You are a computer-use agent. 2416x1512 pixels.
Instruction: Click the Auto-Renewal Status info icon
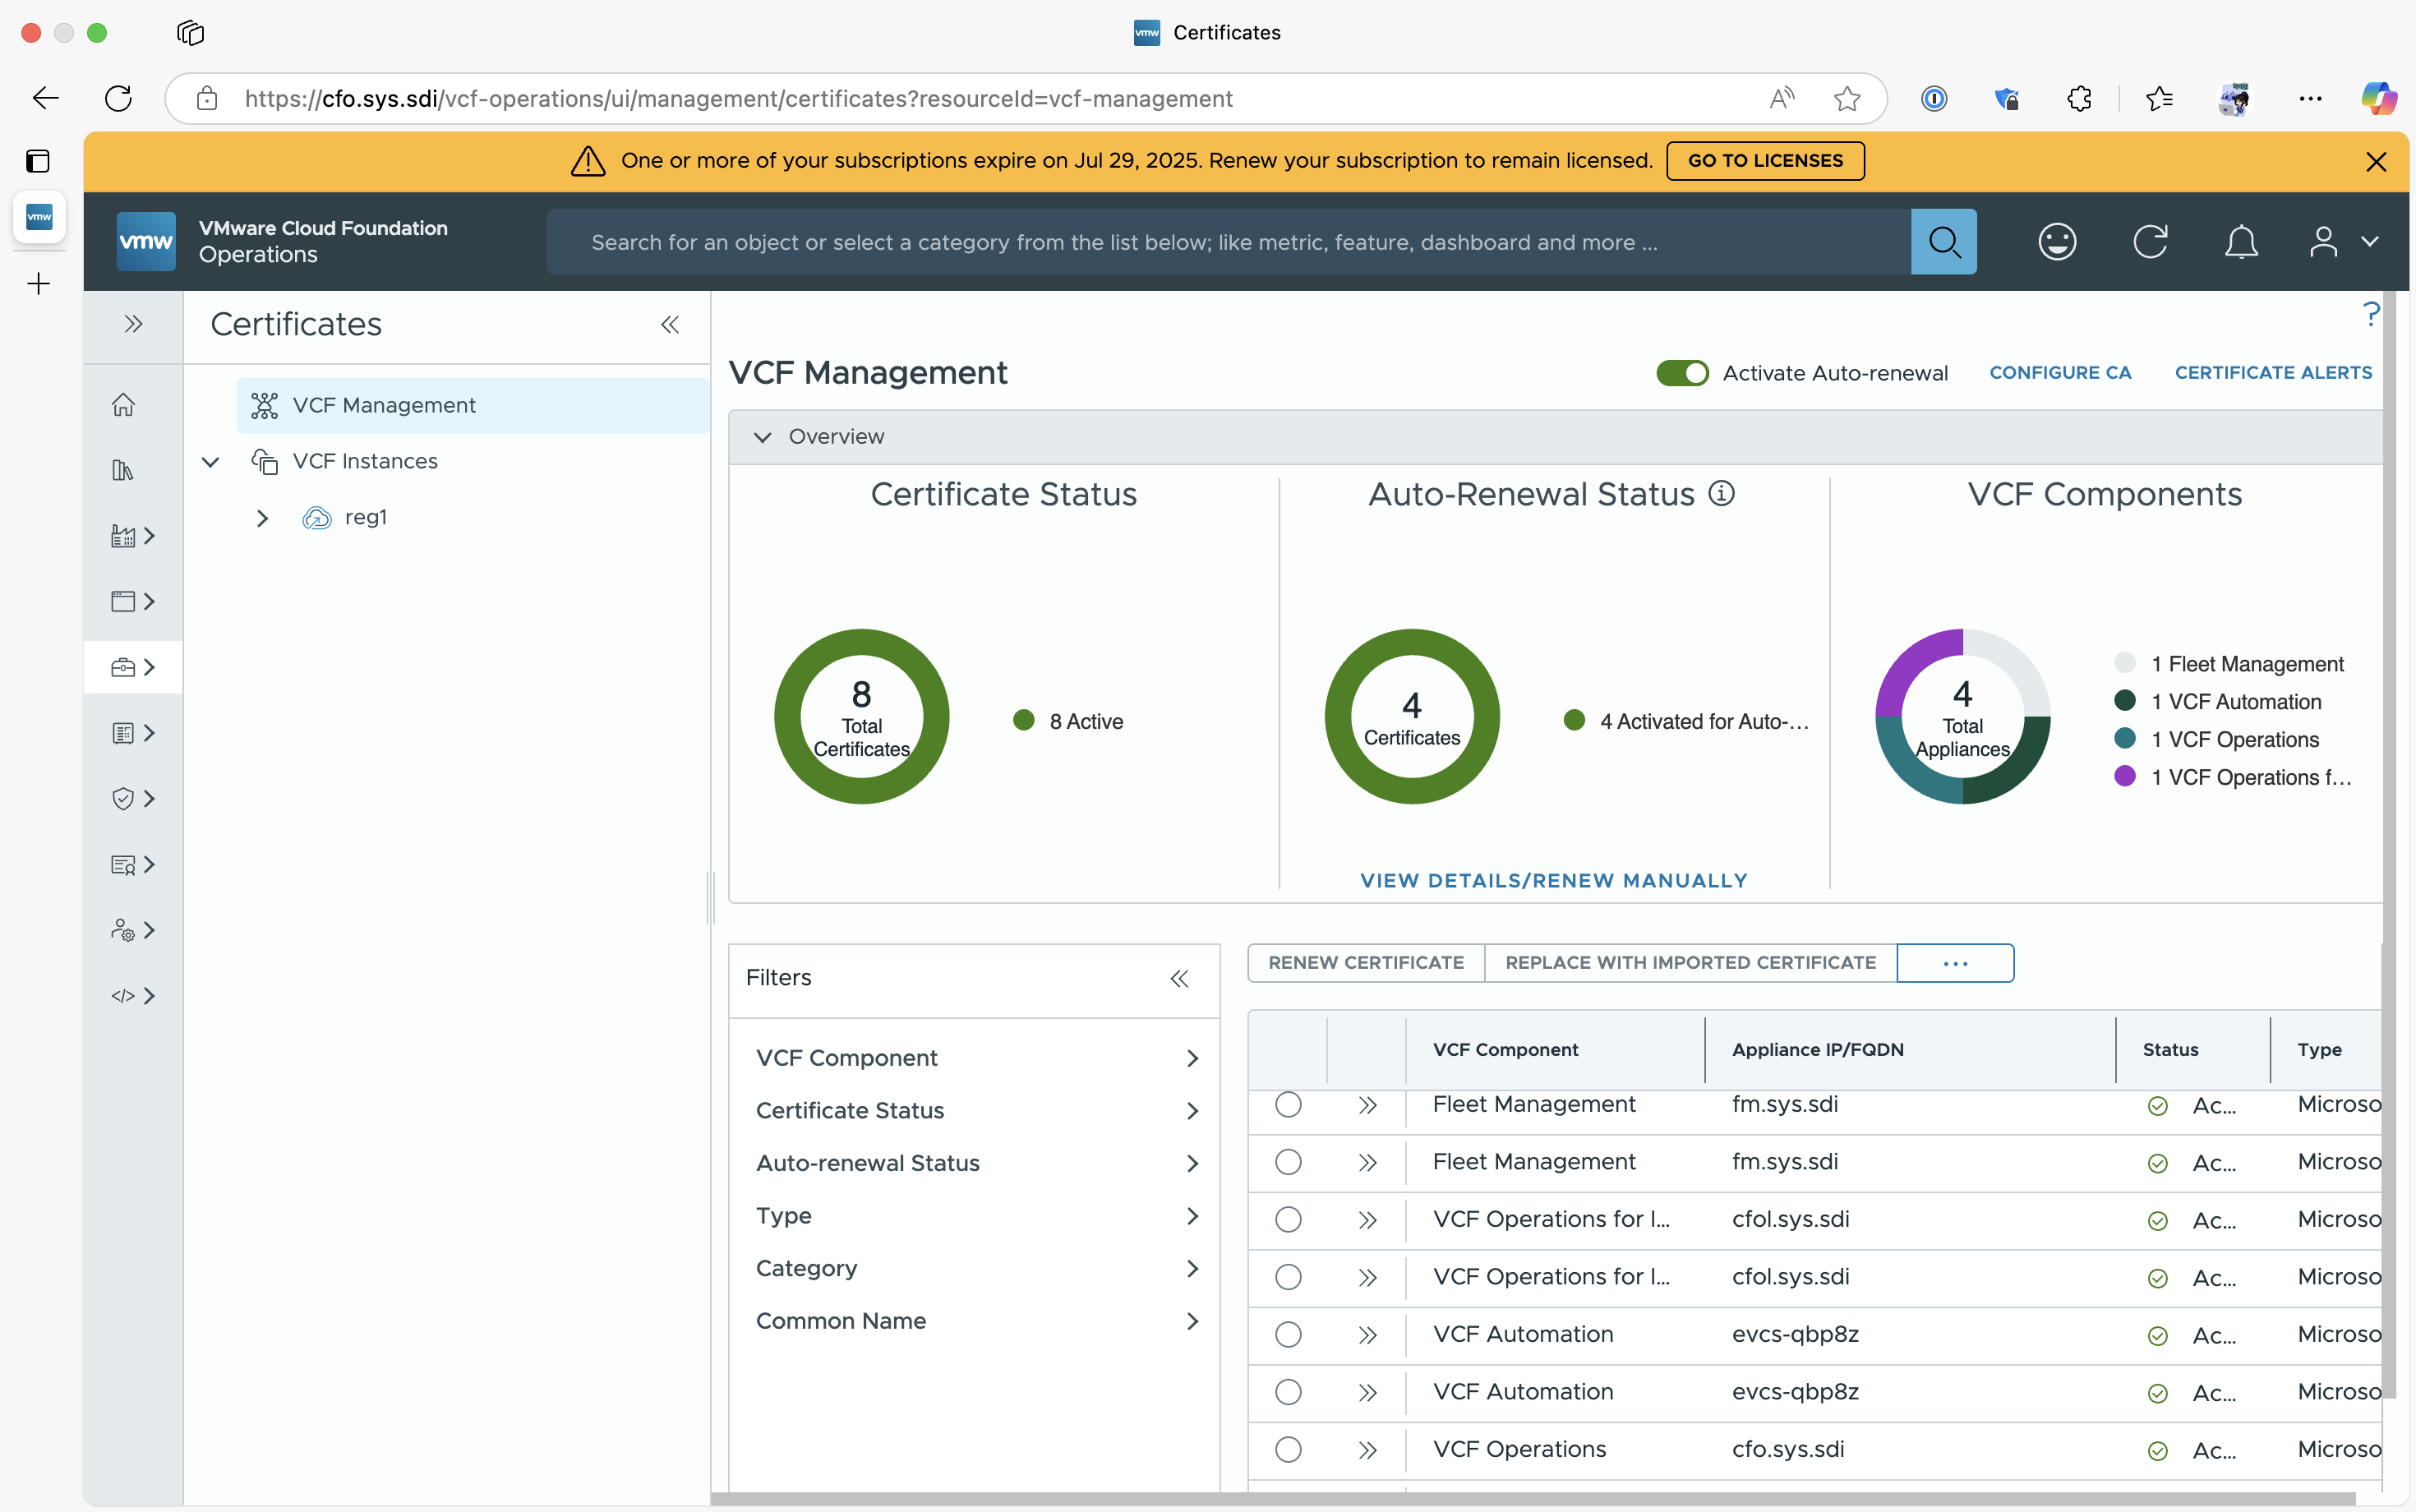[x=1721, y=493]
